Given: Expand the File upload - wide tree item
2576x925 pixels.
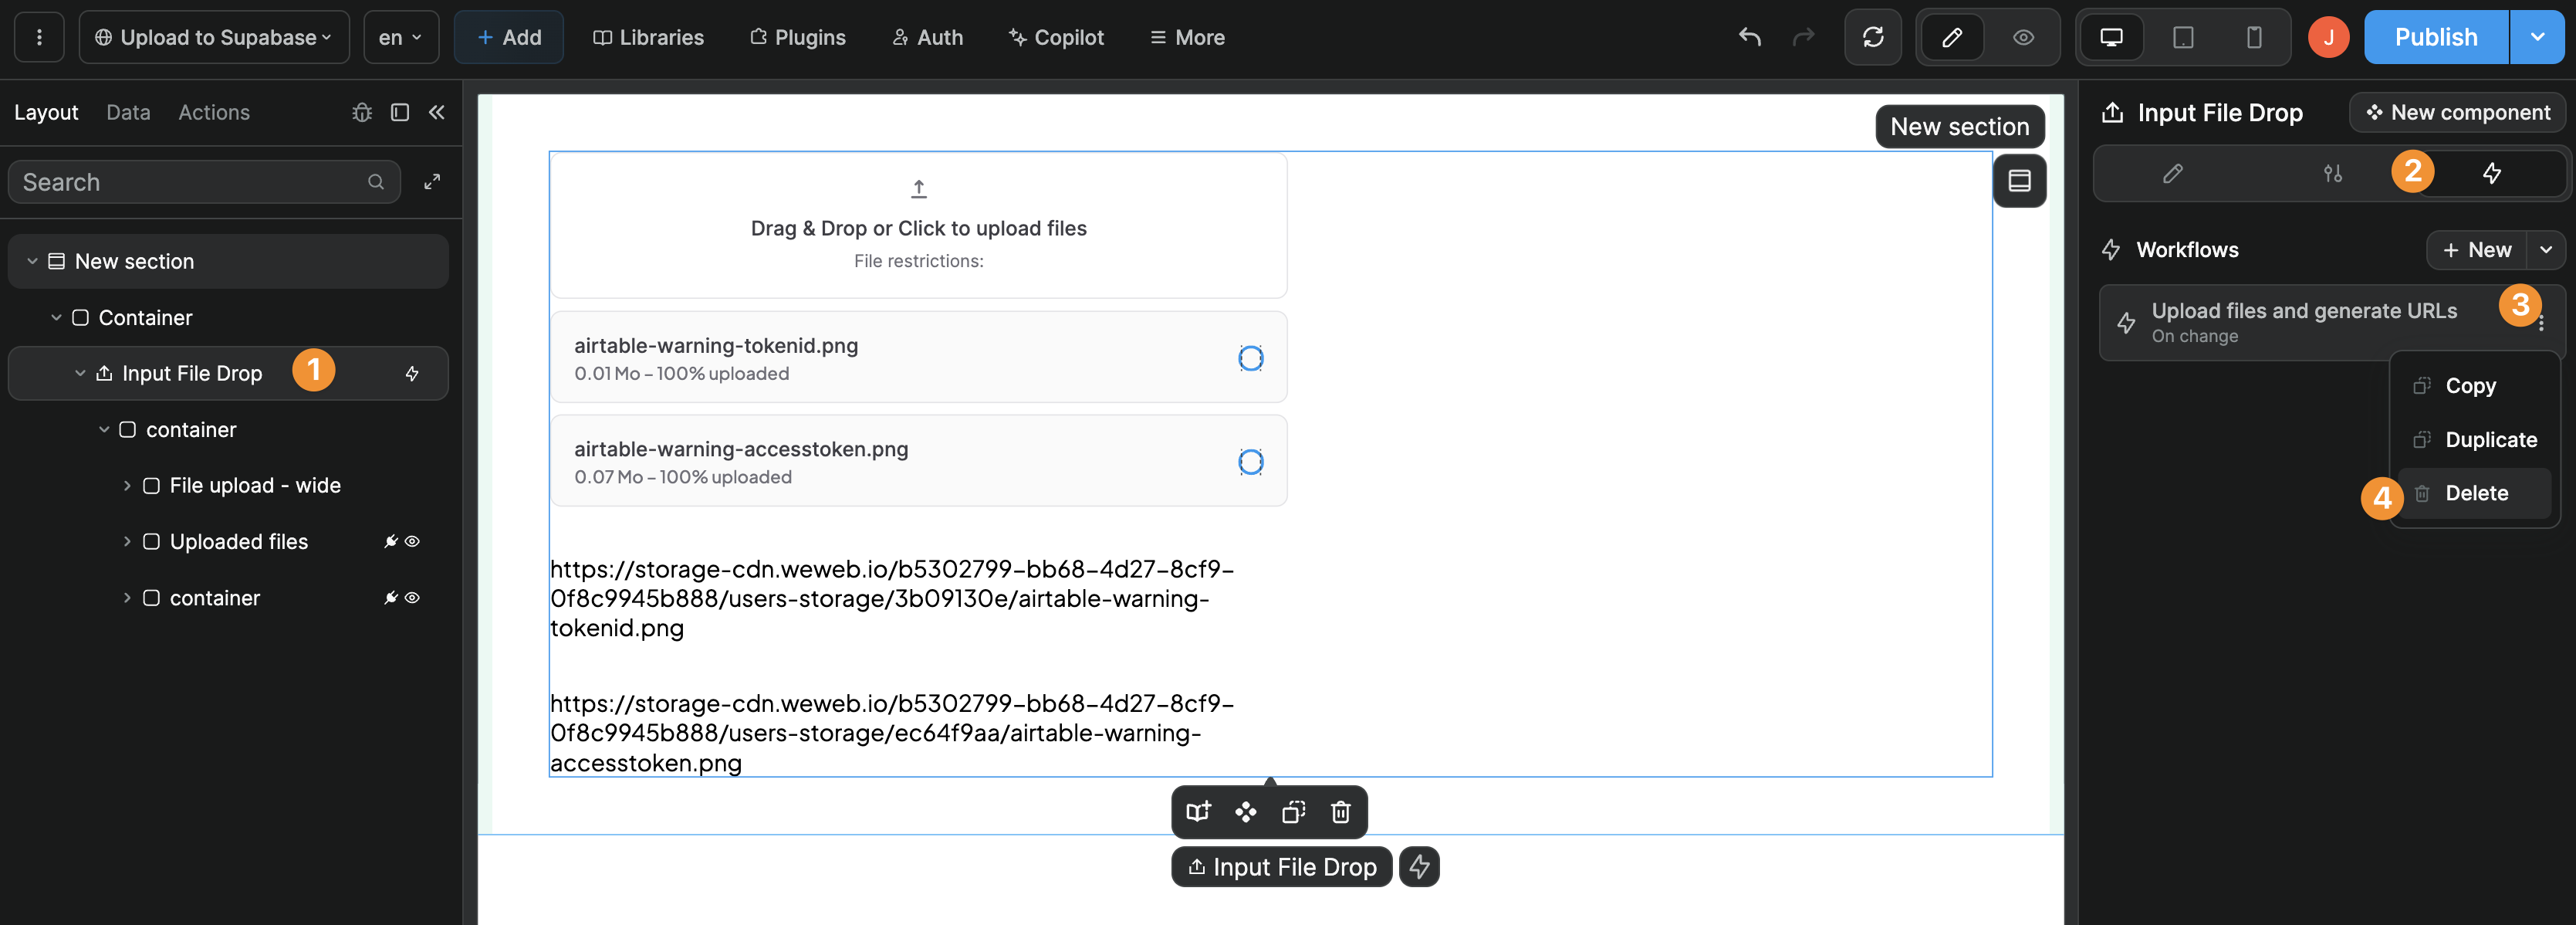Looking at the screenshot, I should point(128,485).
